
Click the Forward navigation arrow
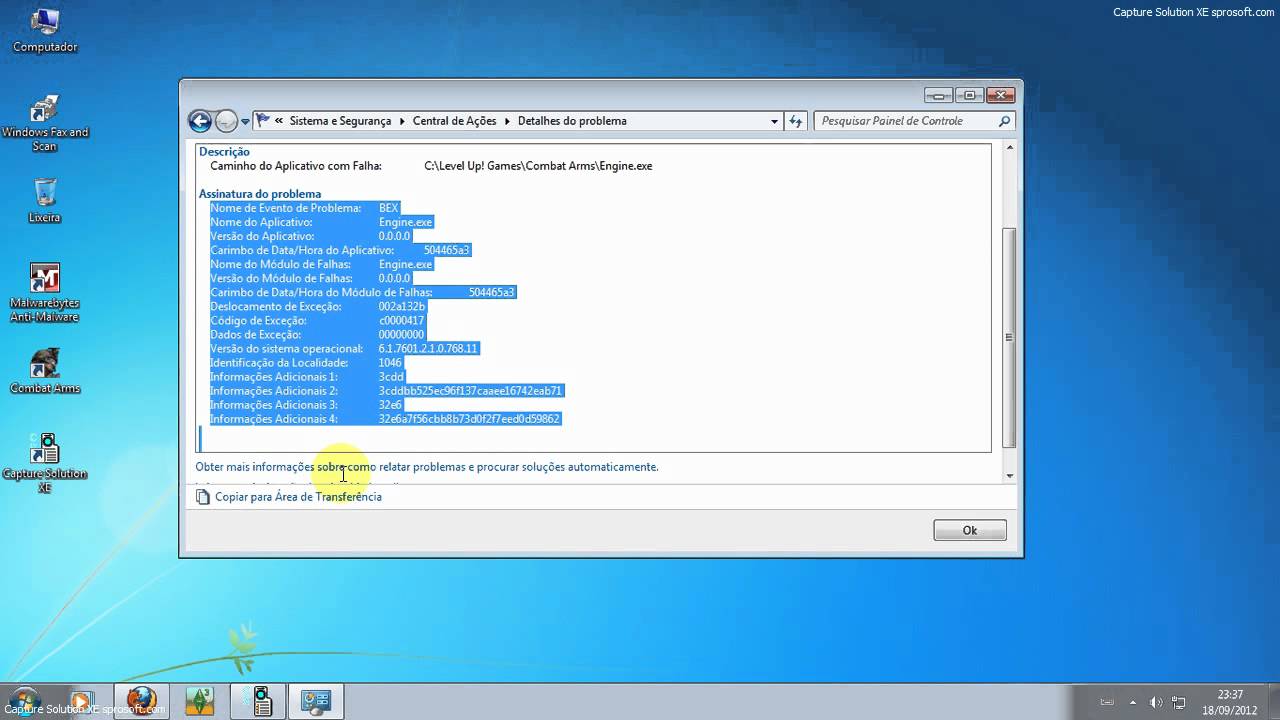(x=227, y=121)
